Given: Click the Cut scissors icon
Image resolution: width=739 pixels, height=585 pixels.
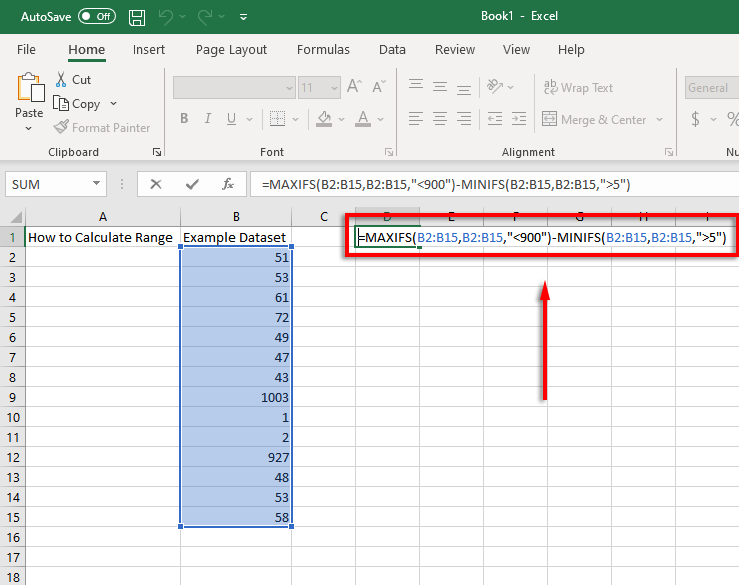Looking at the screenshot, I should [x=61, y=79].
